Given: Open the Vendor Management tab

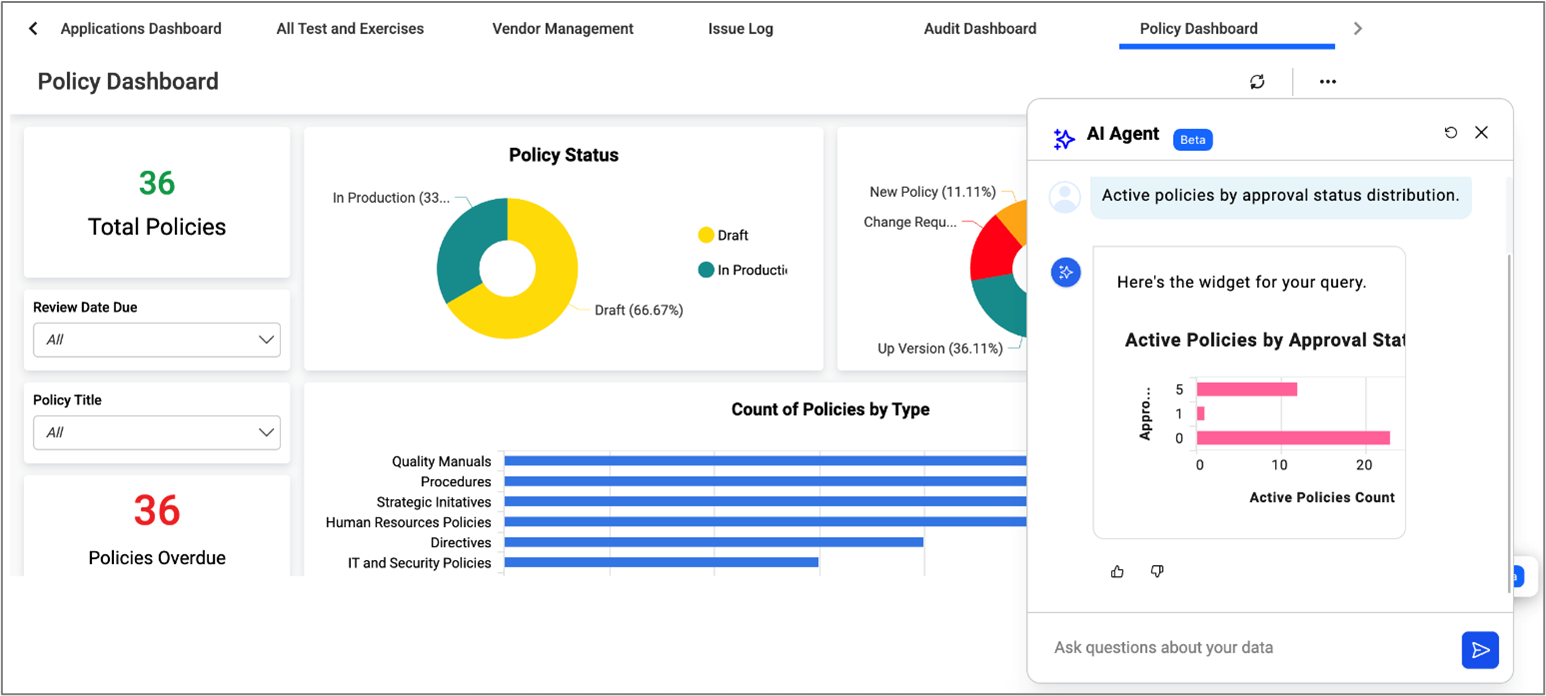Looking at the screenshot, I should pyautogui.click(x=562, y=29).
